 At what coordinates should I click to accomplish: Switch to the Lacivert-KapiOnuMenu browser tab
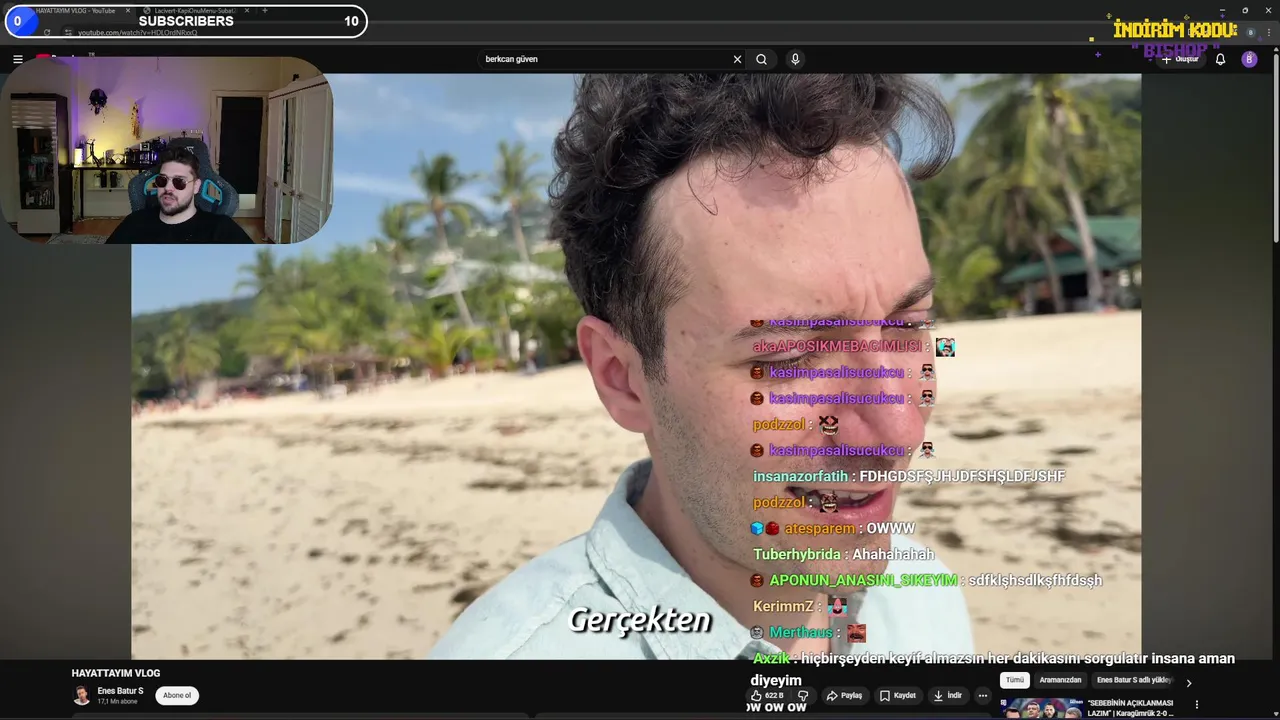(x=195, y=10)
